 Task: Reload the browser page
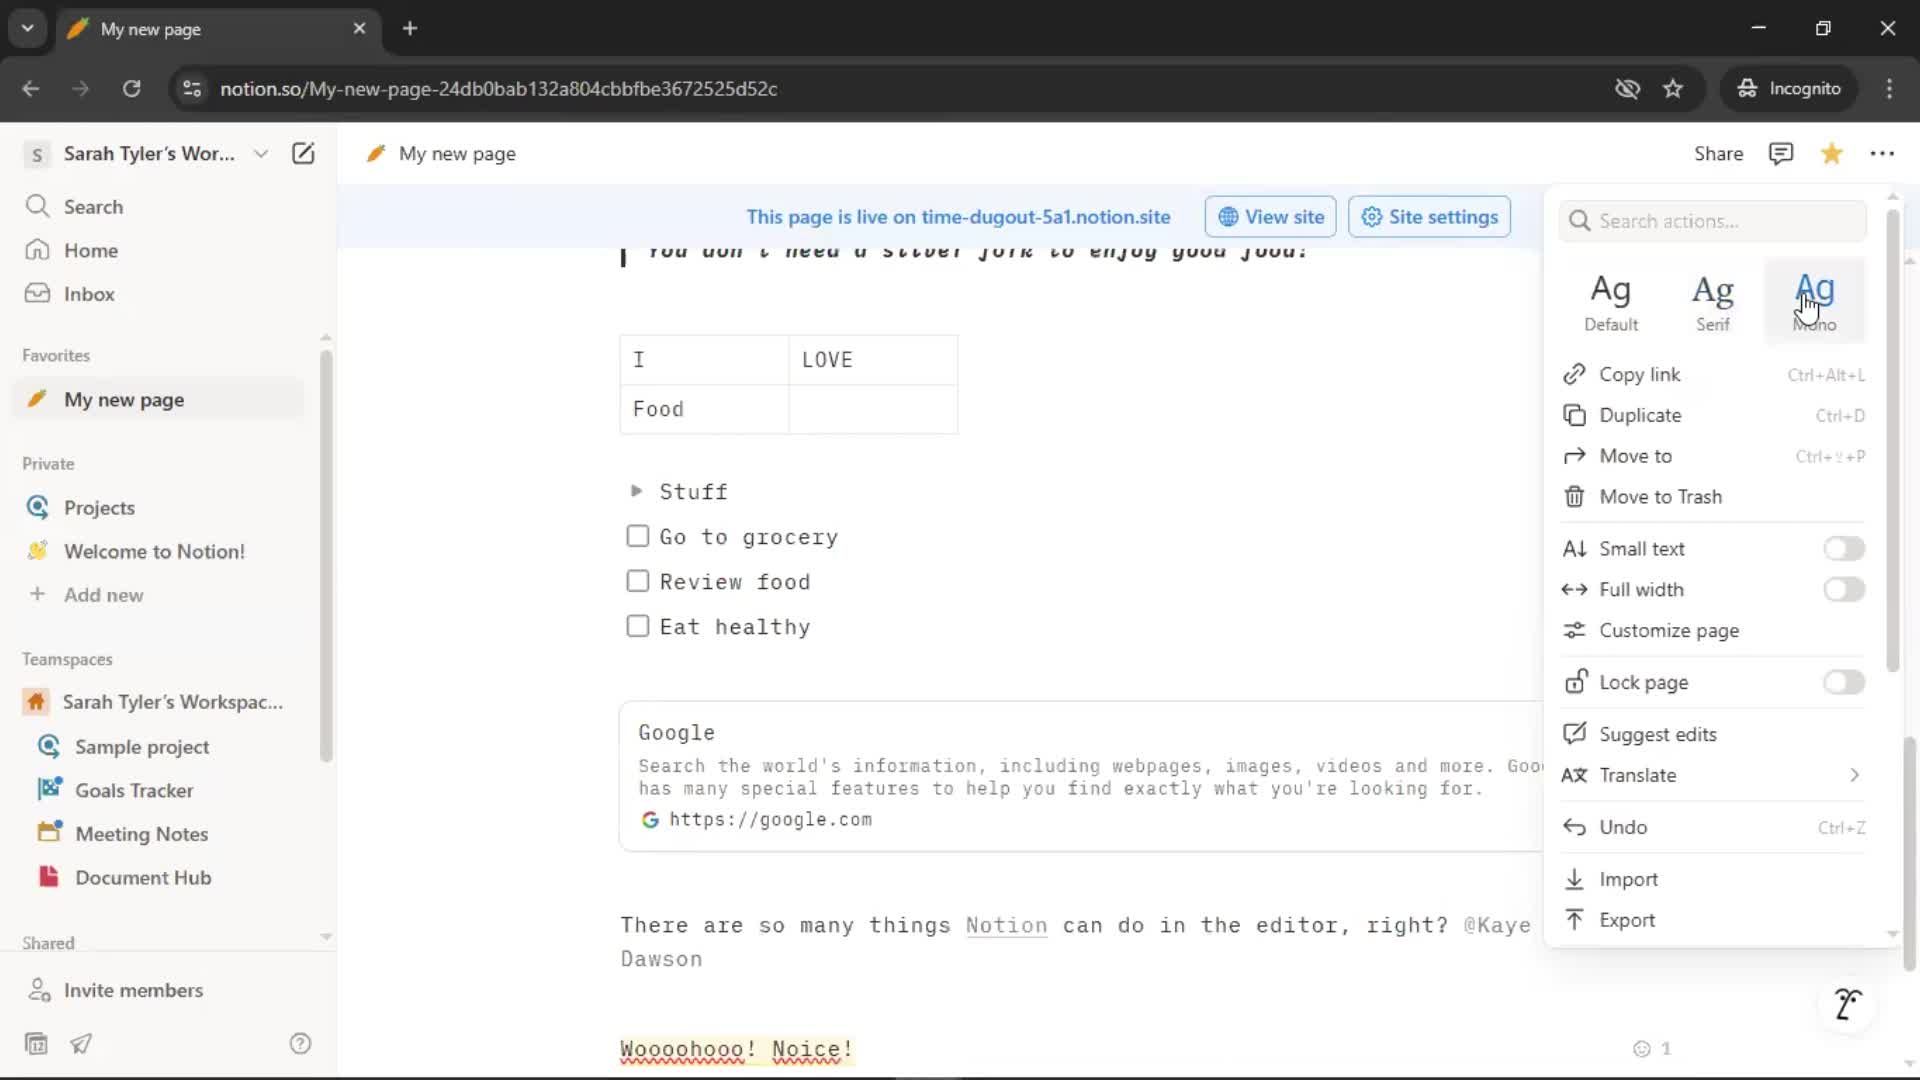click(131, 88)
